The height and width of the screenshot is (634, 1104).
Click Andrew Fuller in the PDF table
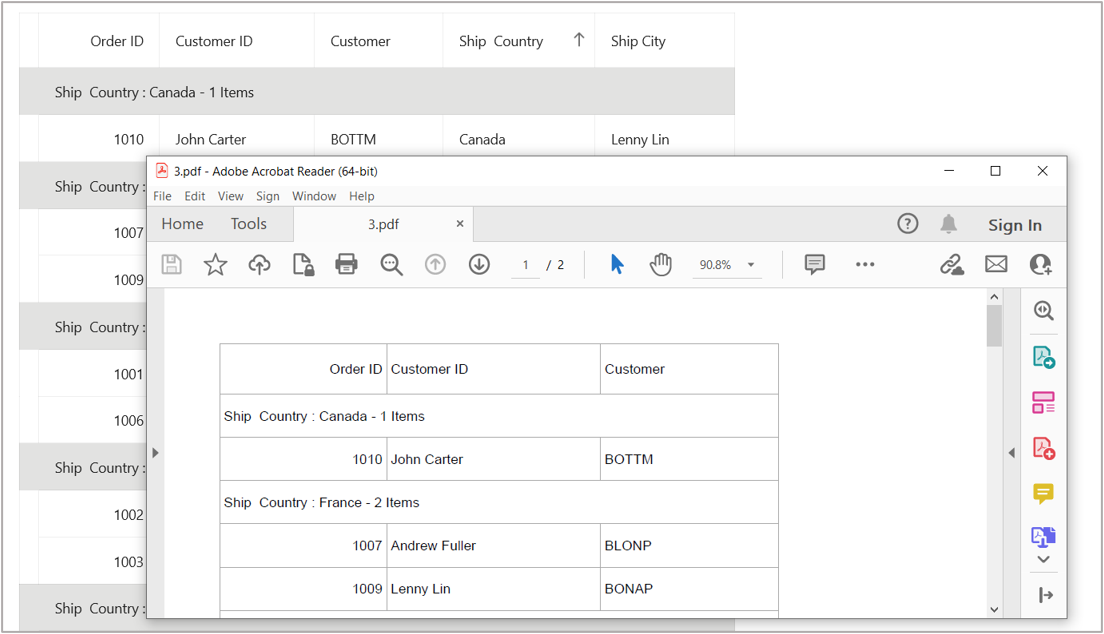tap(433, 545)
